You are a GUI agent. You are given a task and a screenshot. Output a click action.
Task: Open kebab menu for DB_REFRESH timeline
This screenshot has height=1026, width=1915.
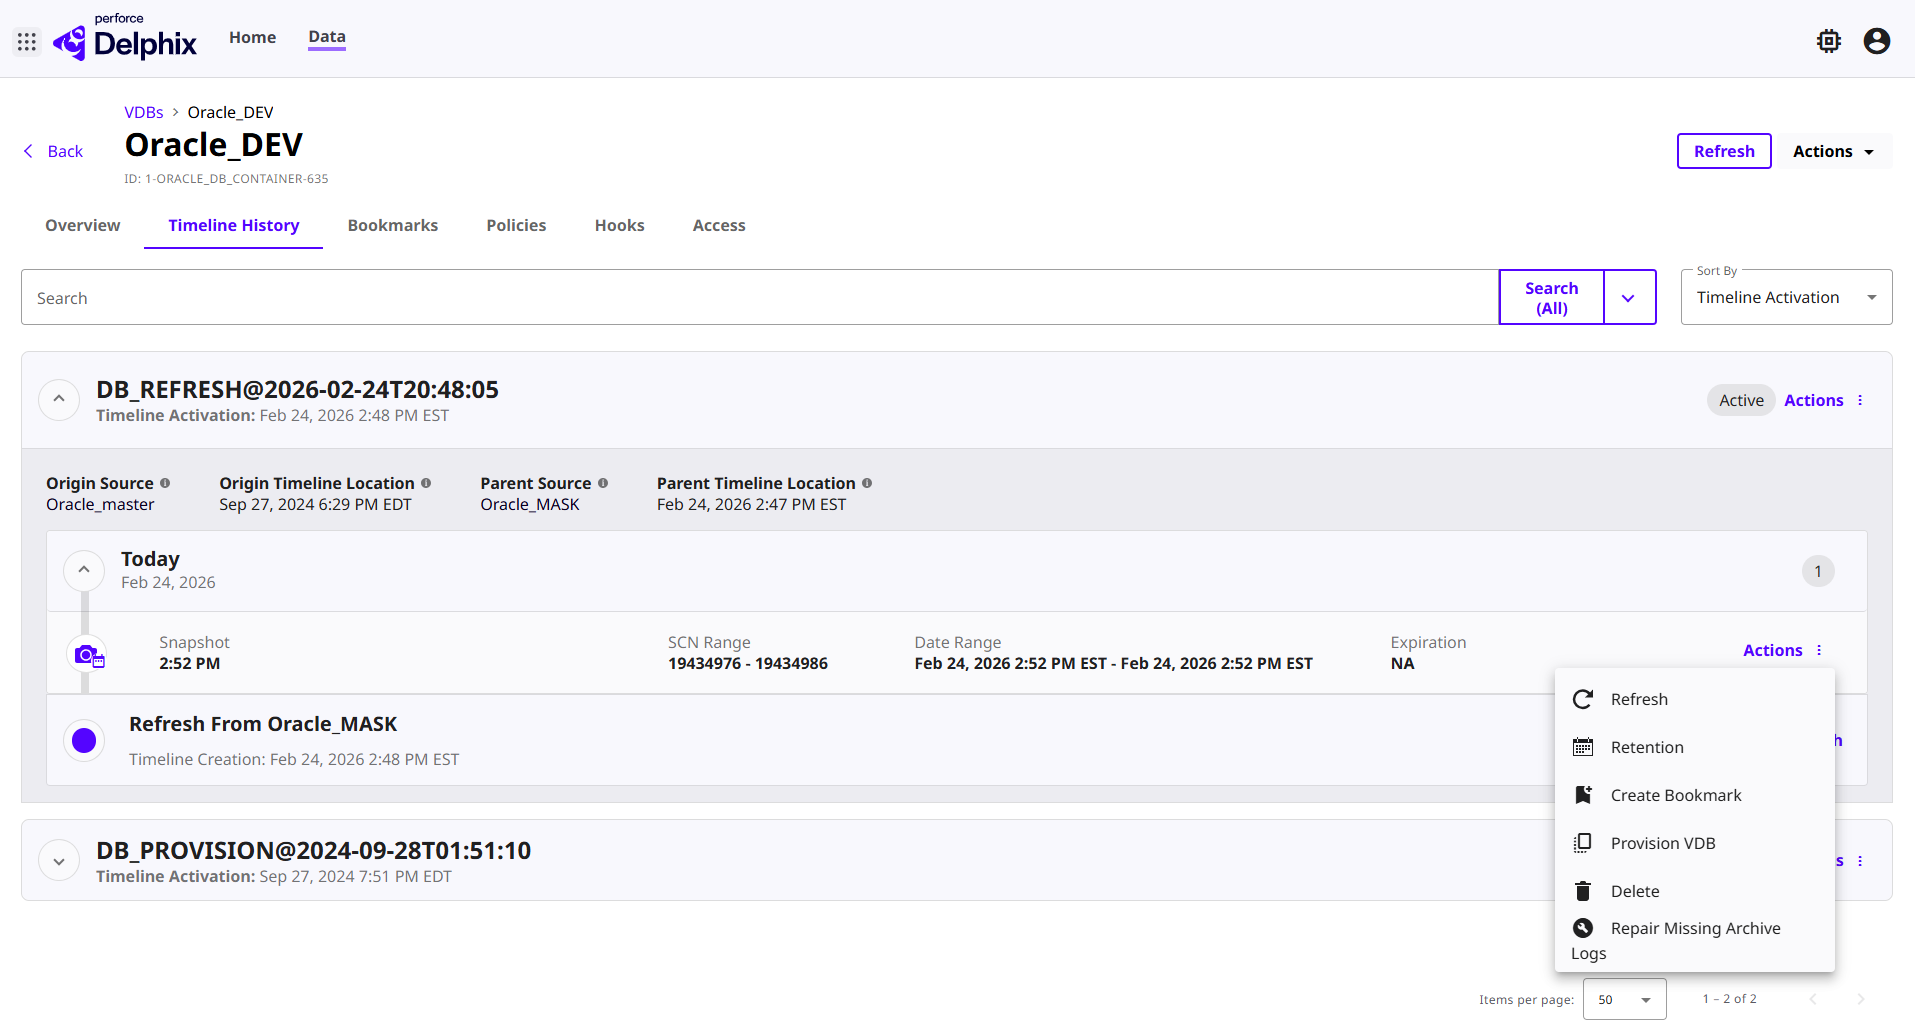point(1860,400)
